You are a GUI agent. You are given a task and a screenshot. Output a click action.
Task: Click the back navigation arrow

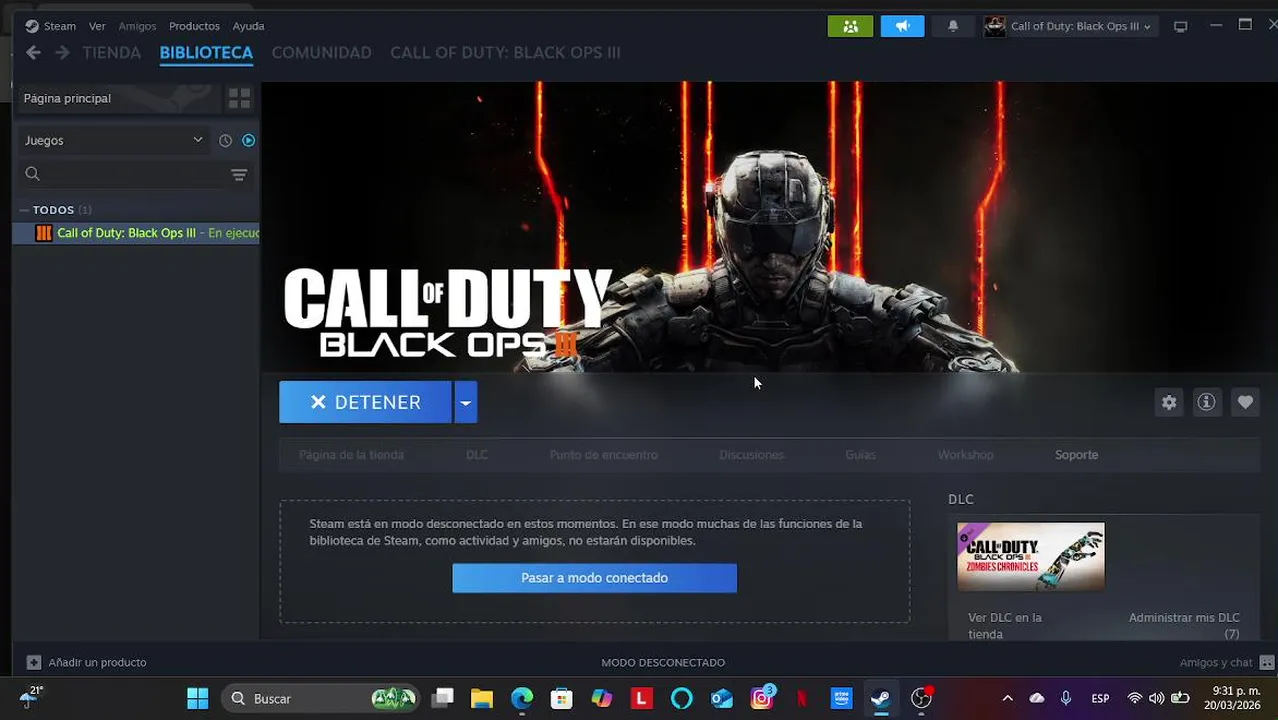(33, 53)
